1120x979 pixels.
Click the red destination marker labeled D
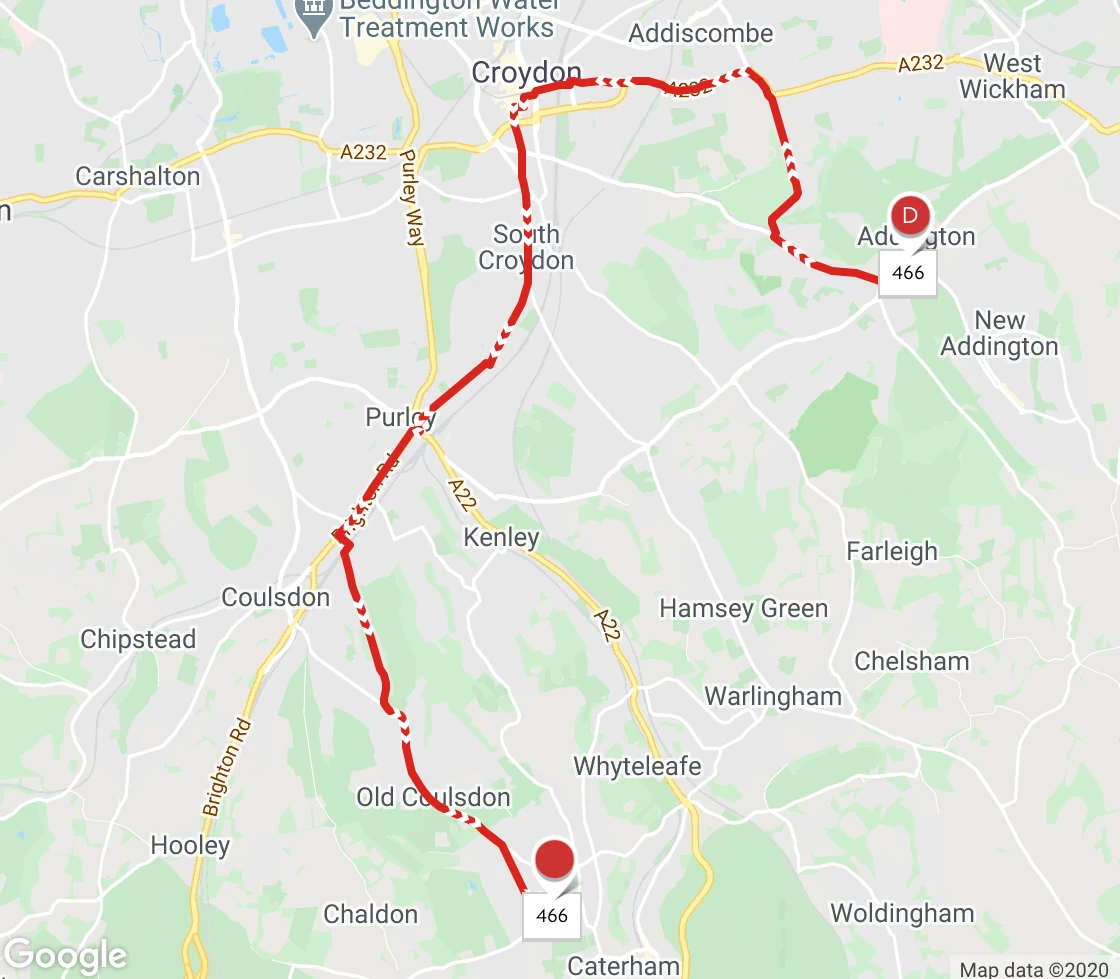coord(910,215)
